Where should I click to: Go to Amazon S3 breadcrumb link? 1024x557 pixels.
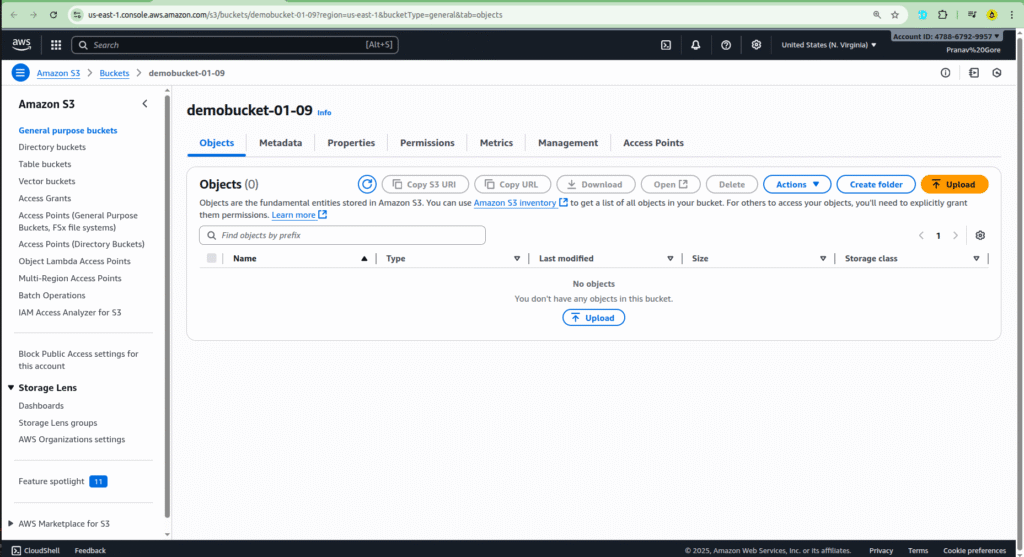pos(58,73)
